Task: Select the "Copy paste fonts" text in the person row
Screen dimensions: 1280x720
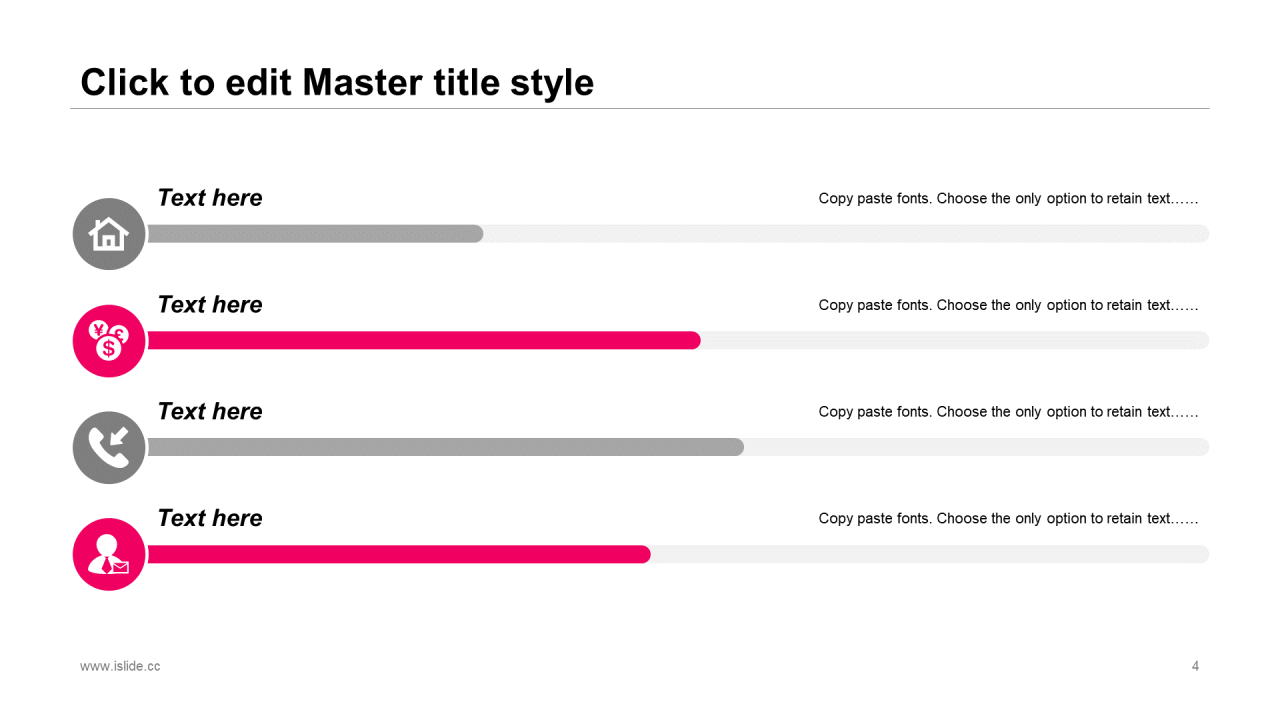Action: (x=1008, y=518)
